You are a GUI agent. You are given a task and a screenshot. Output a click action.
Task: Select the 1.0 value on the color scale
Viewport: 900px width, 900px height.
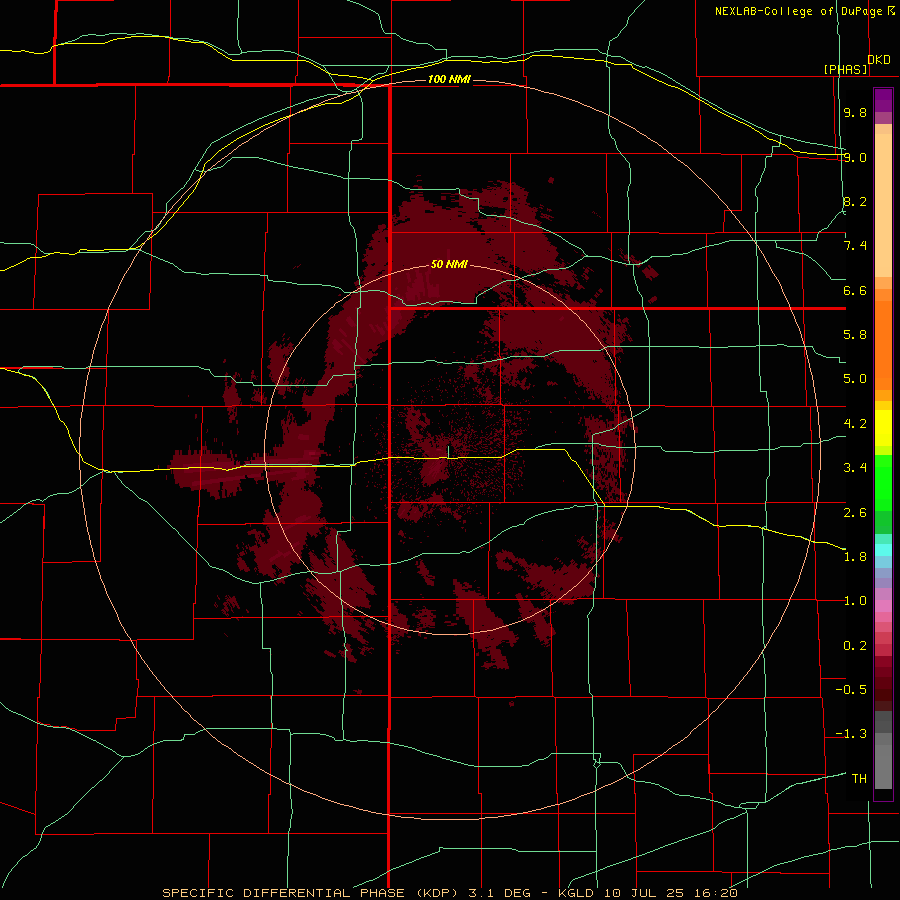(x=855, y=601)
